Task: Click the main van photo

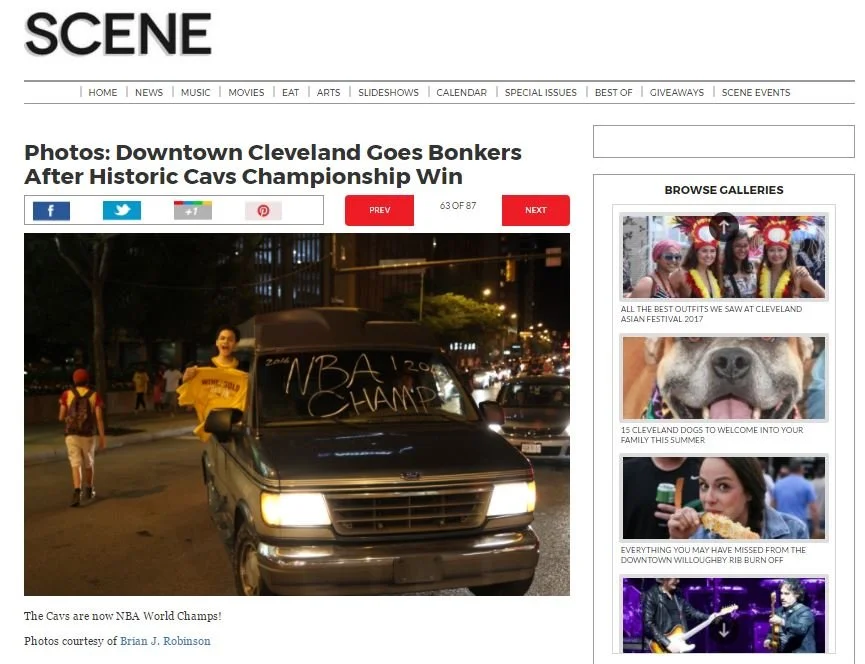Action: tap(297, 414)
